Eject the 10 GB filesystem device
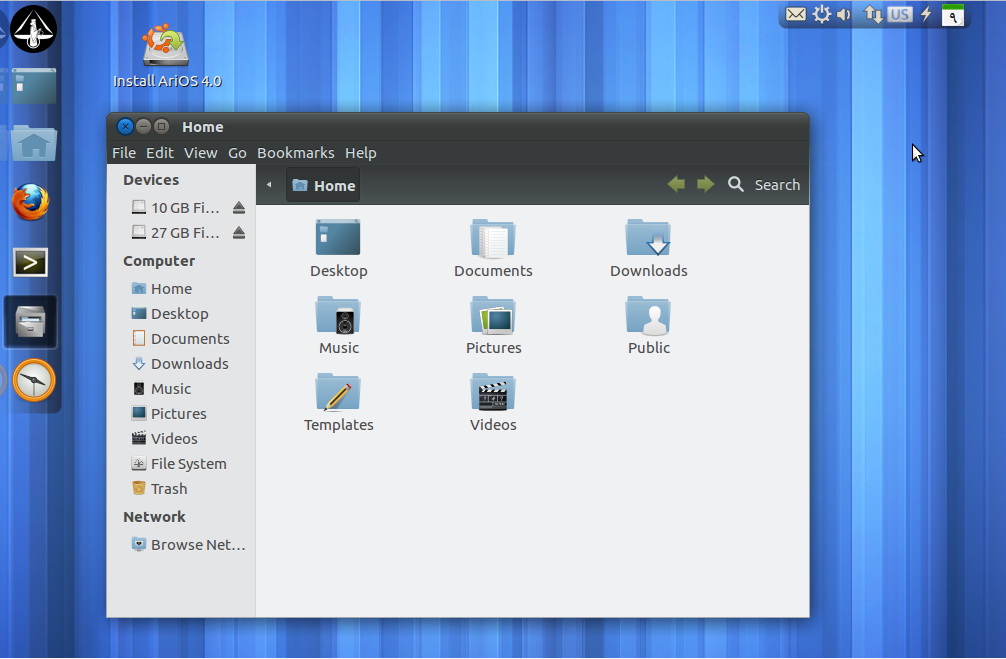Image resolution: width=1006 pixels, height=659 pixels. pyautogui.click(x=239, y=208)
